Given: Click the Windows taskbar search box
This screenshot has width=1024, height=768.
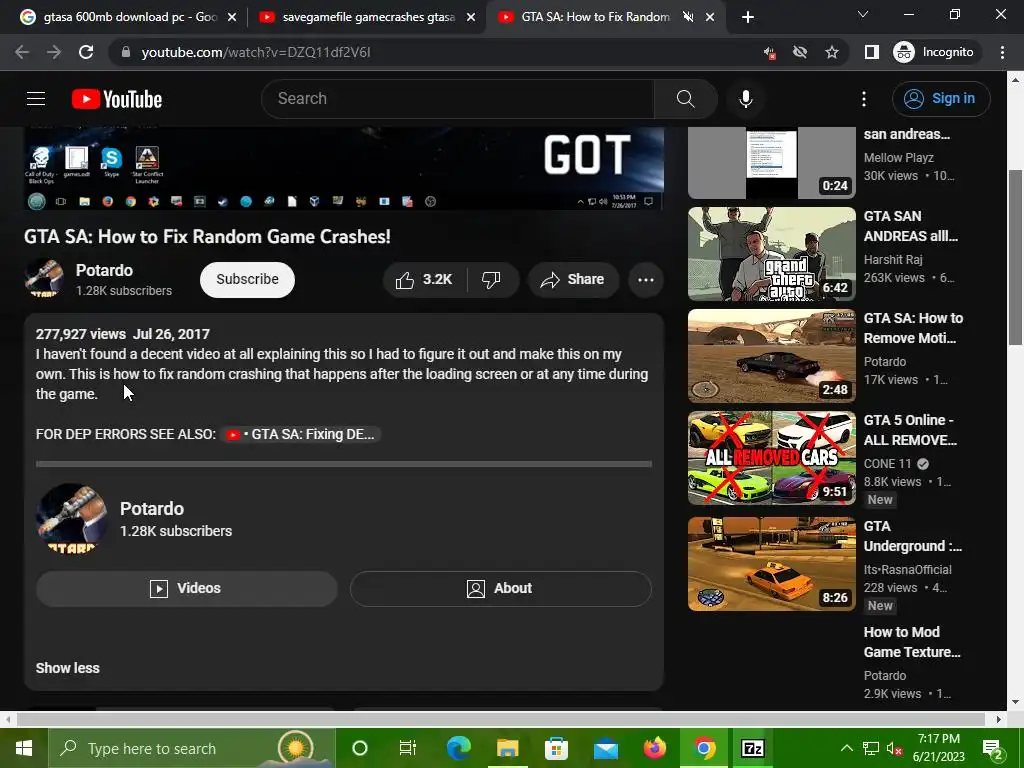Looking at the screenshot, I should (191, 748).
